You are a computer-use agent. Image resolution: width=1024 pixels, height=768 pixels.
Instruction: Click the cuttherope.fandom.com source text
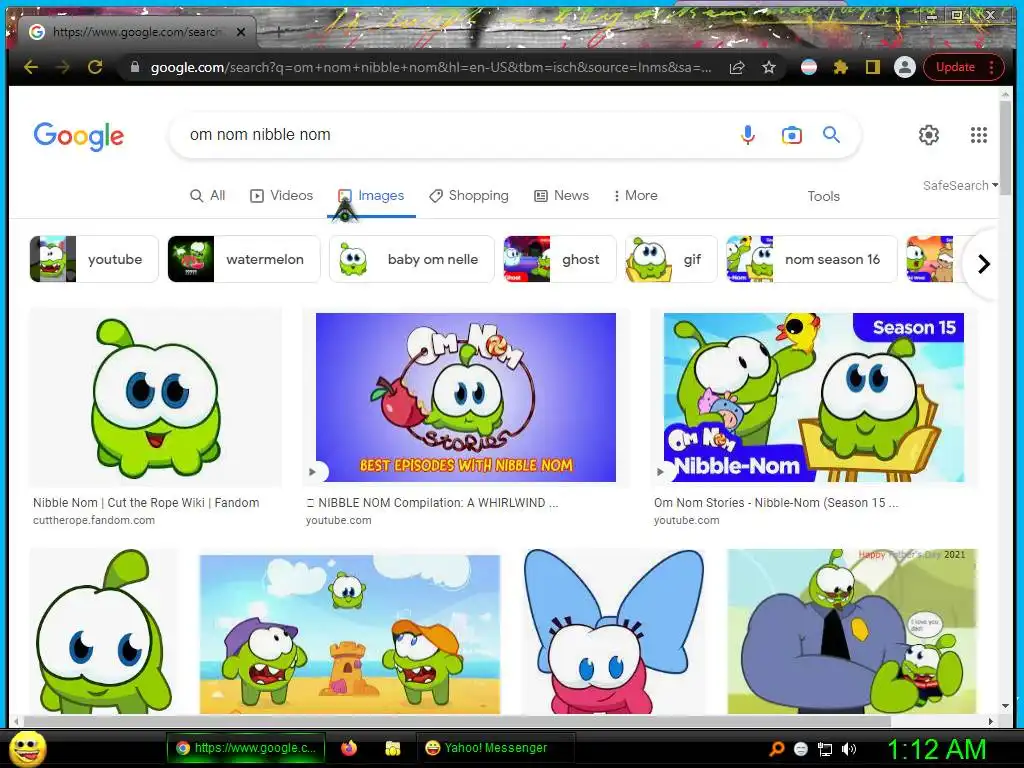point(94,520)
